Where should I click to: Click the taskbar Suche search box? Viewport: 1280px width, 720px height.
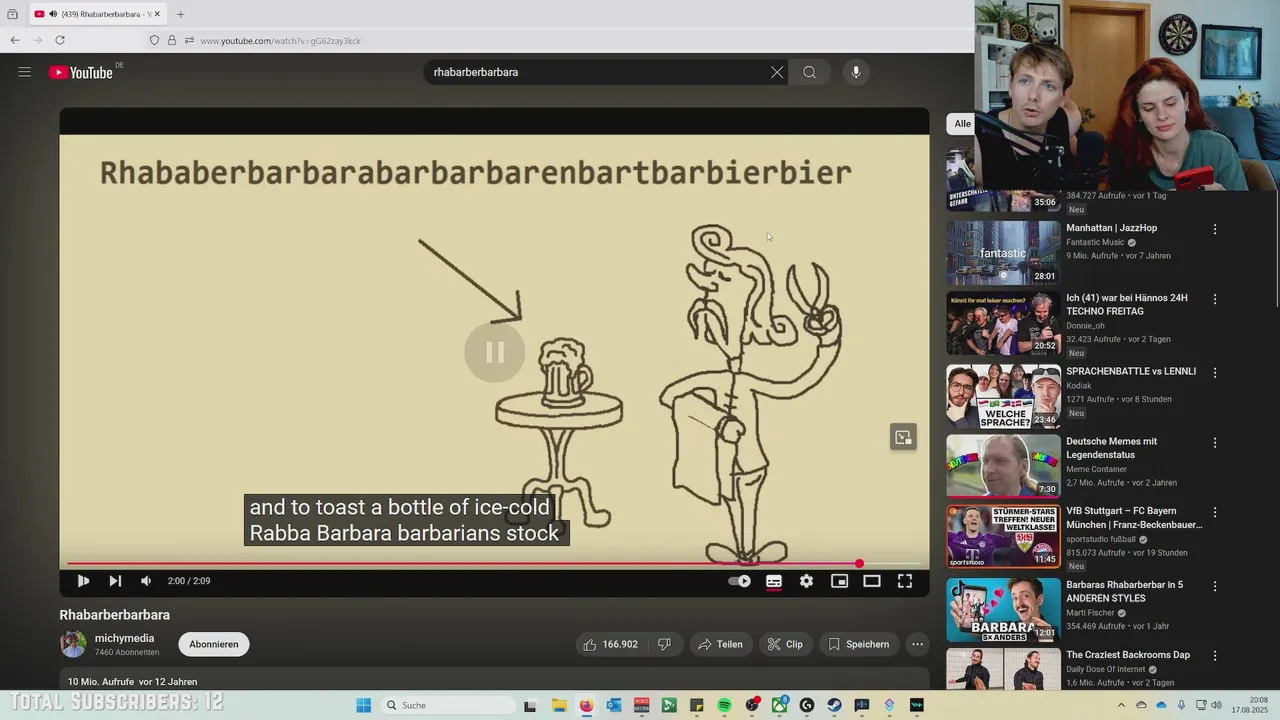click(448, 705)
